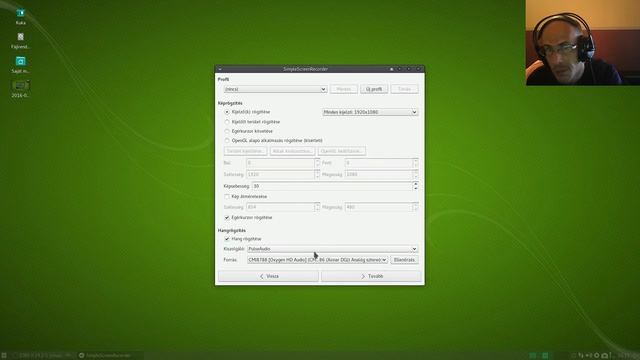The height and width of the screenshot is (360, 640).
Task: Click the scaled Magasság field showing 480
Action: point(378,207)
